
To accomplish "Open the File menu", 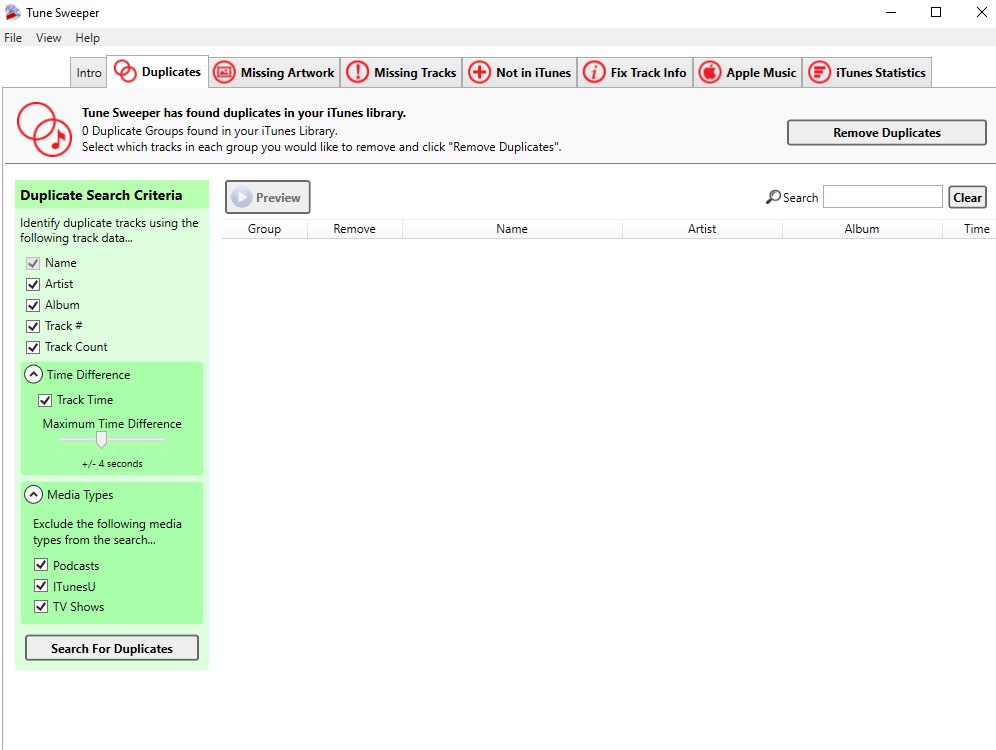I will 13,38.
